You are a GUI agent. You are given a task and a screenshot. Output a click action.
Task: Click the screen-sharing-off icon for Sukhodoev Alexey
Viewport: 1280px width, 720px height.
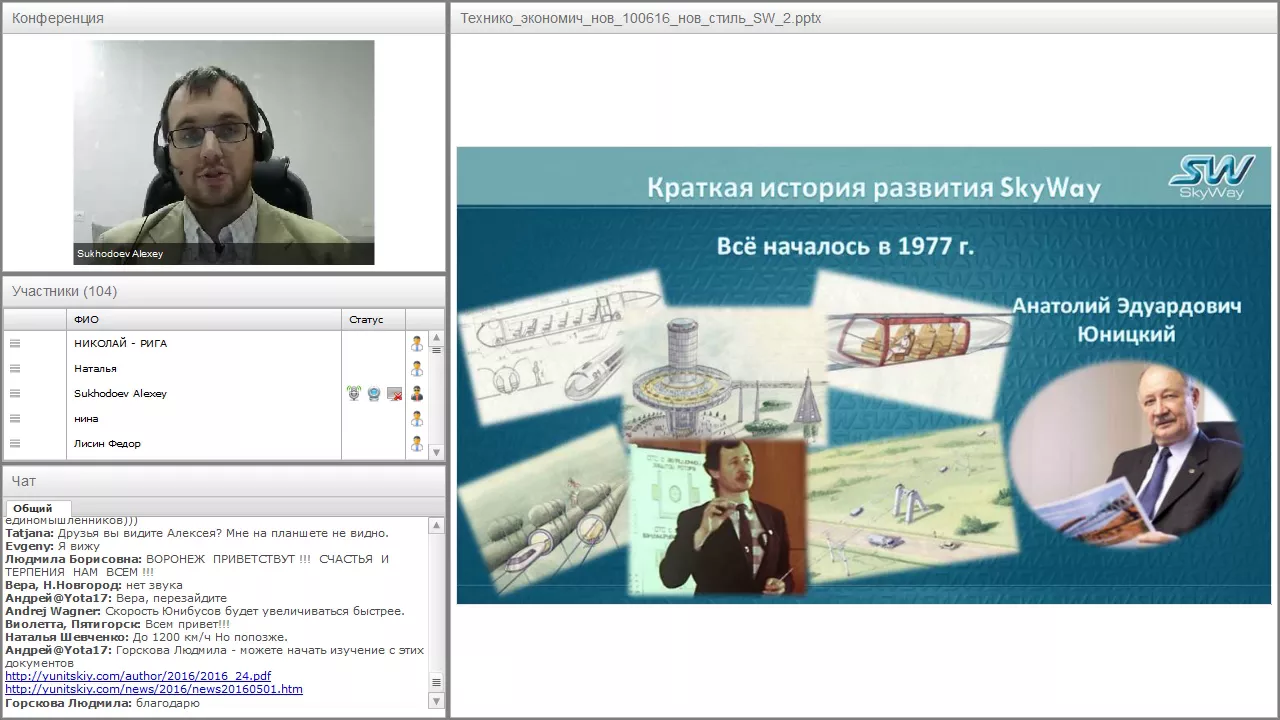(x=394, y=394)
